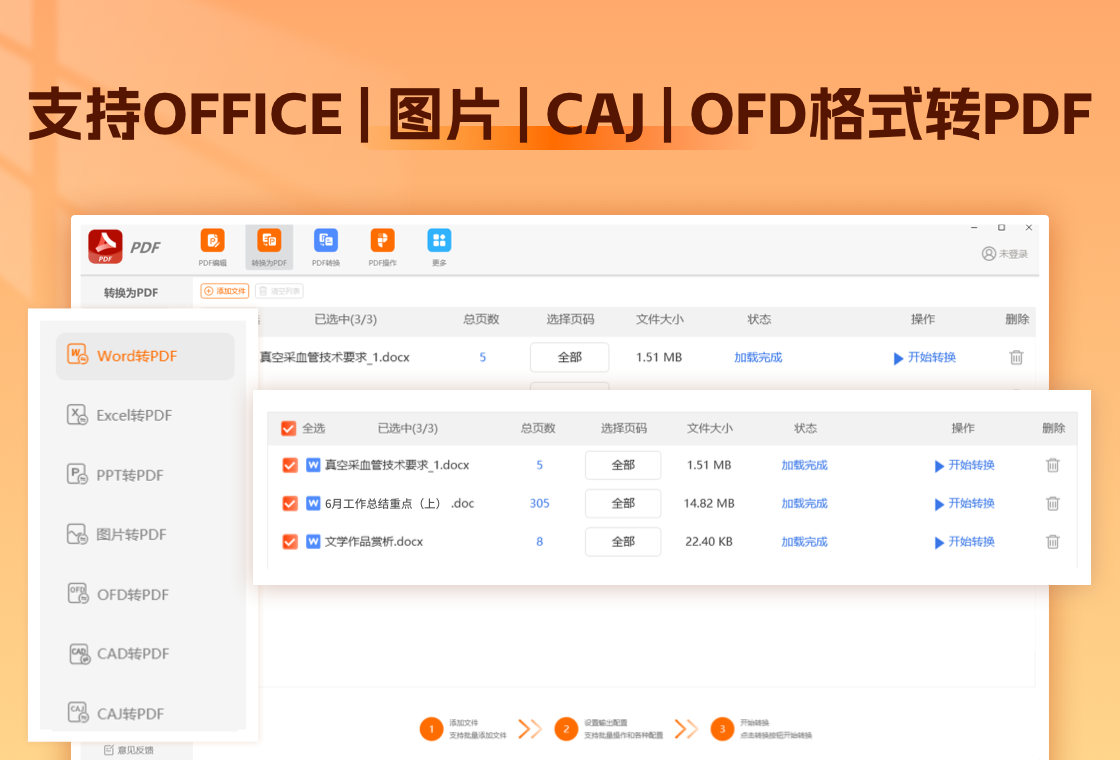Click page count 305
The image size is (1120, 760).
click(539, 504)
